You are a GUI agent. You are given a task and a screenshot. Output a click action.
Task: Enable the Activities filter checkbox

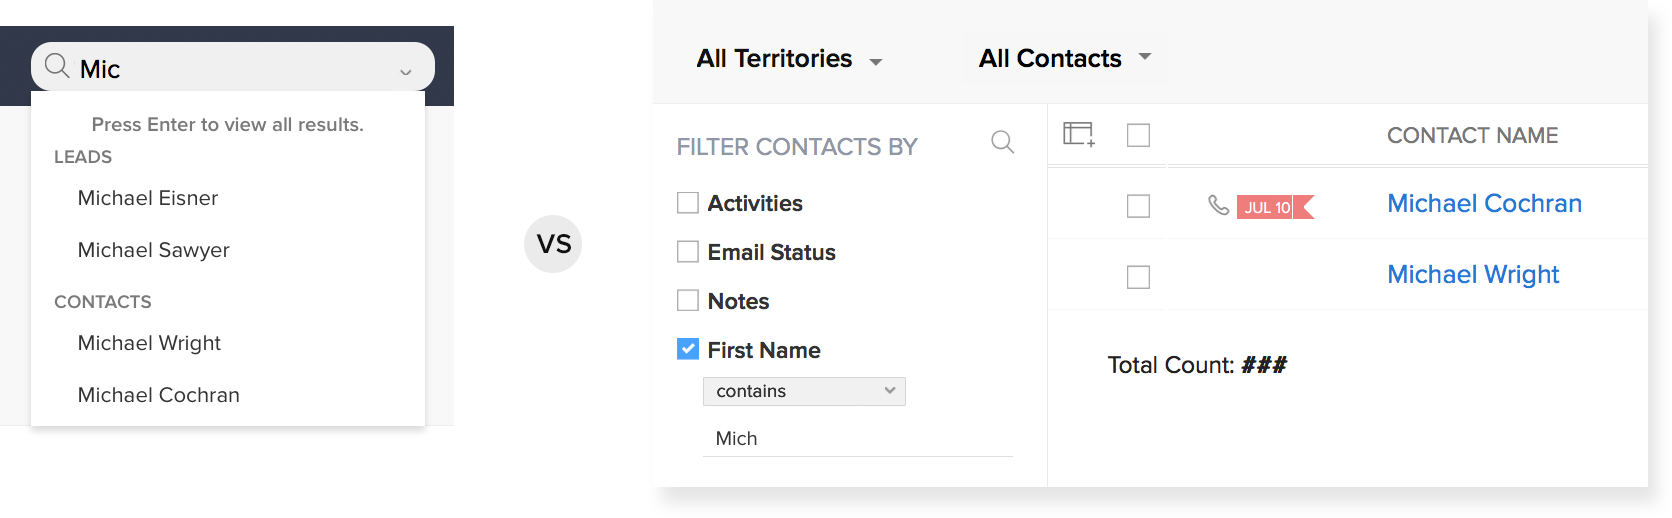pyautogui.click(x=688, y=203)
